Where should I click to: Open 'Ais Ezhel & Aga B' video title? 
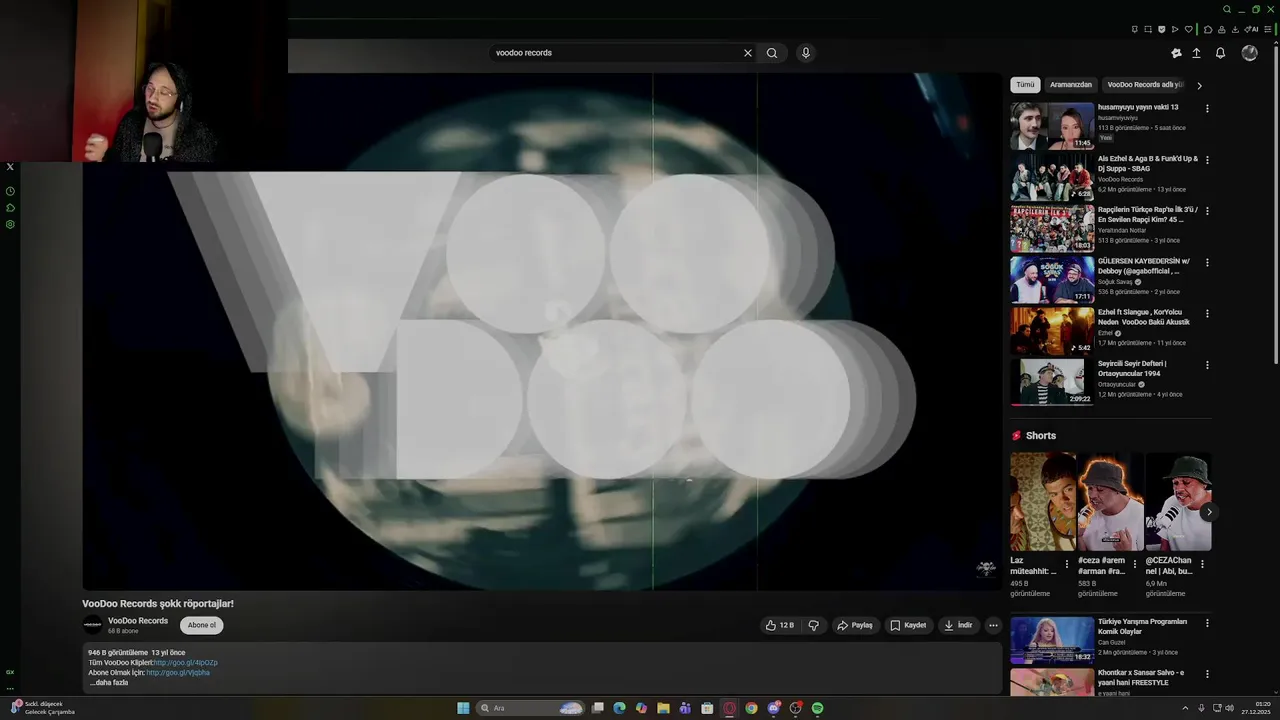(1148, 164)
